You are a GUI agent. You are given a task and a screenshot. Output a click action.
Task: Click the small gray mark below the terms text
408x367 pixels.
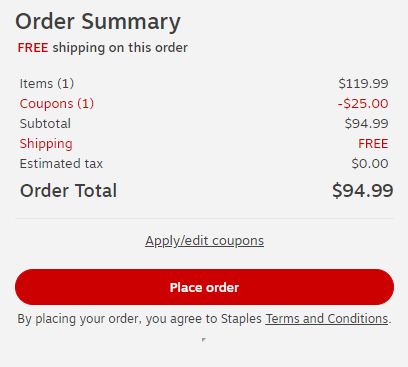pyautogui.click(x=204, y=340)
